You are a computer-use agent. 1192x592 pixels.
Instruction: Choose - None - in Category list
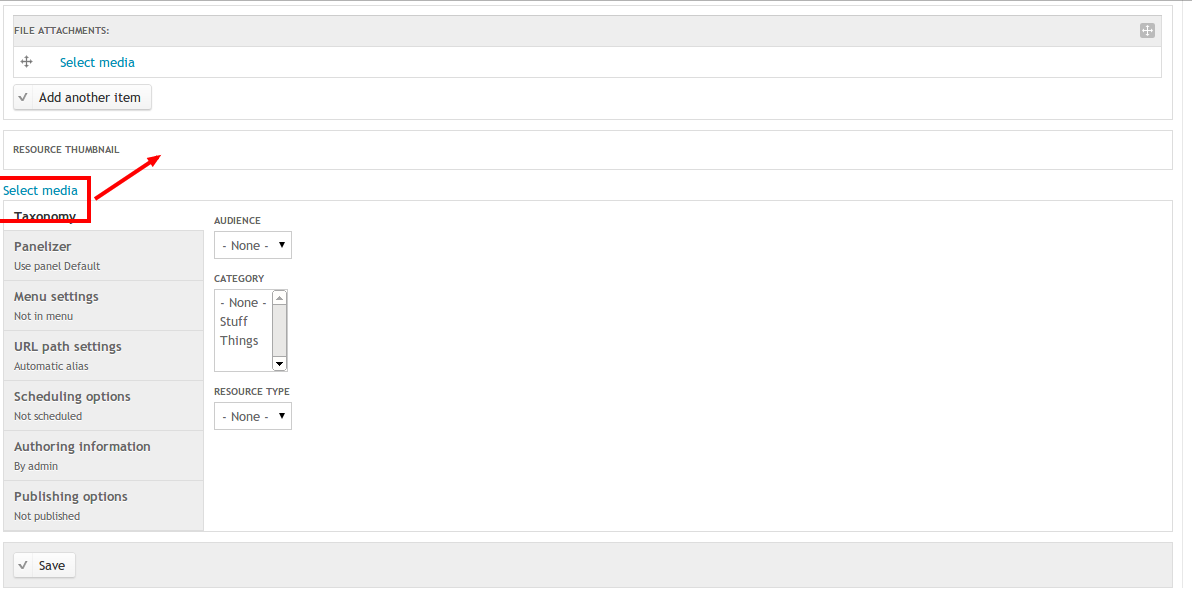tap(243, 302)
